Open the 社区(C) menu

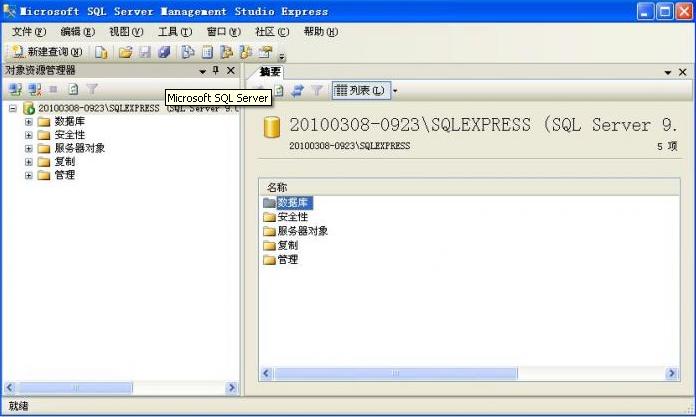(272, 32)
